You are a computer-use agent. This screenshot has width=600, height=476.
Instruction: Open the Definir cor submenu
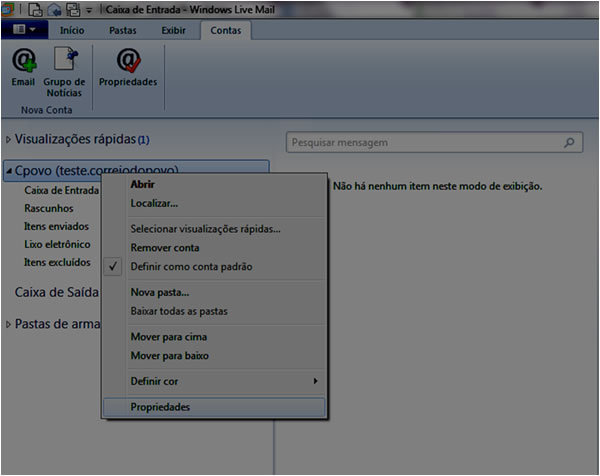tap(214, 381)
